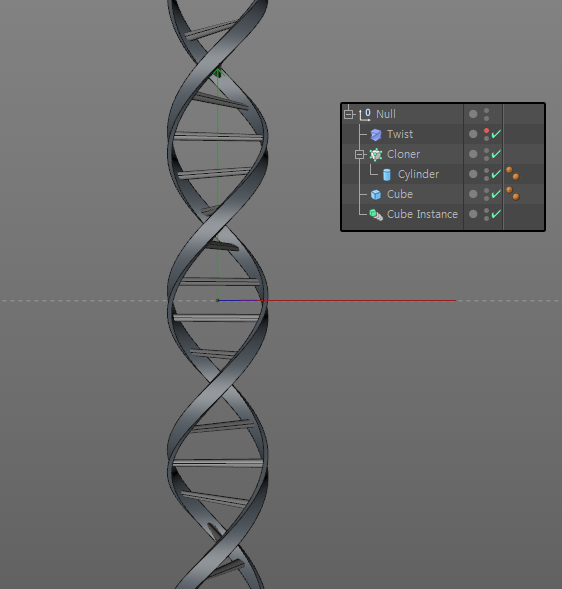Screen dimensions: 562x589
Task: Toggle the Cloner enable checkmark
Action: click(x=496, y=153)
